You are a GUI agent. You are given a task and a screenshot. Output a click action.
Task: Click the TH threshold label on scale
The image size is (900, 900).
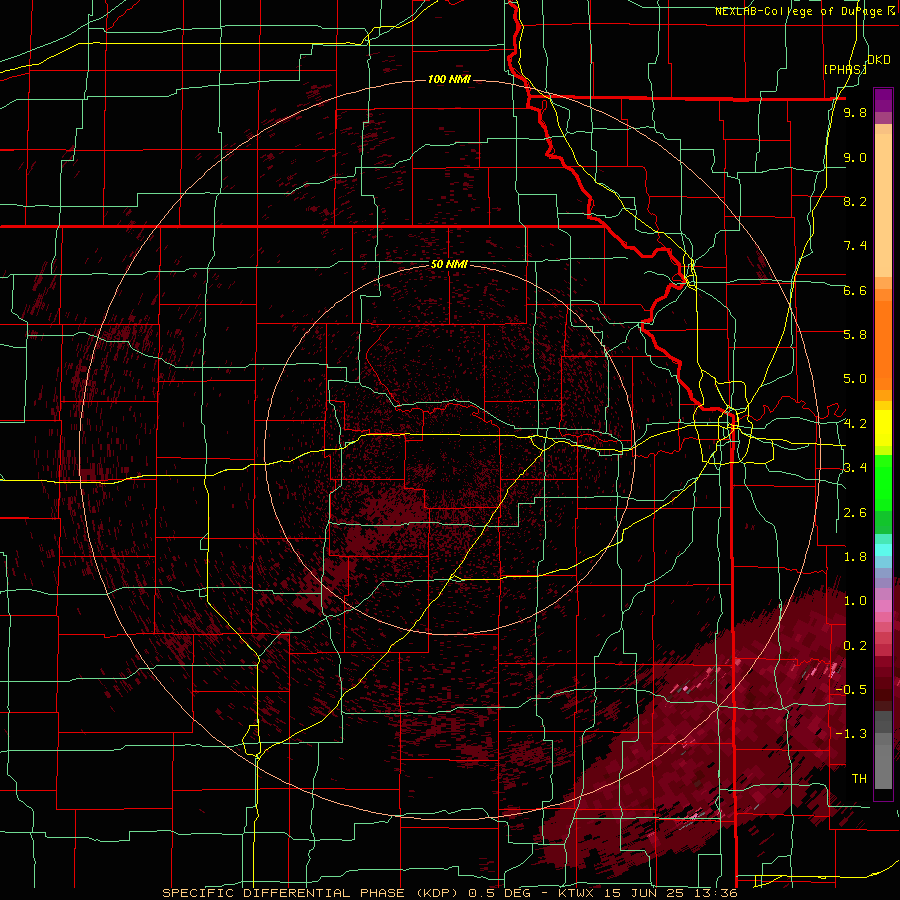(x=859, y=779)
